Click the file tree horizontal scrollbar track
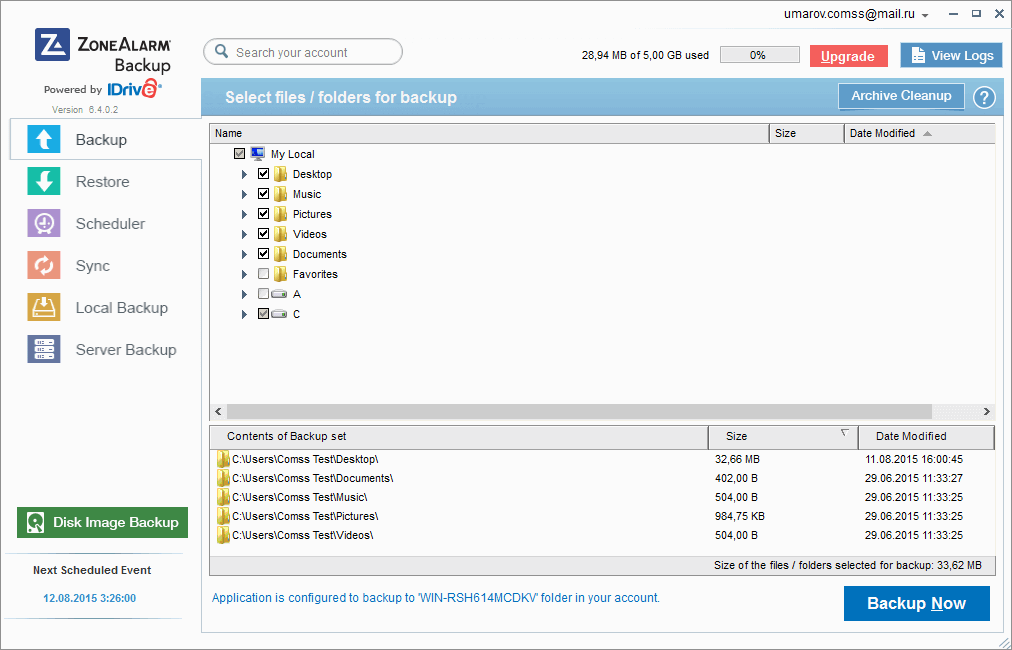1012x650 pixels. (580, 411)
